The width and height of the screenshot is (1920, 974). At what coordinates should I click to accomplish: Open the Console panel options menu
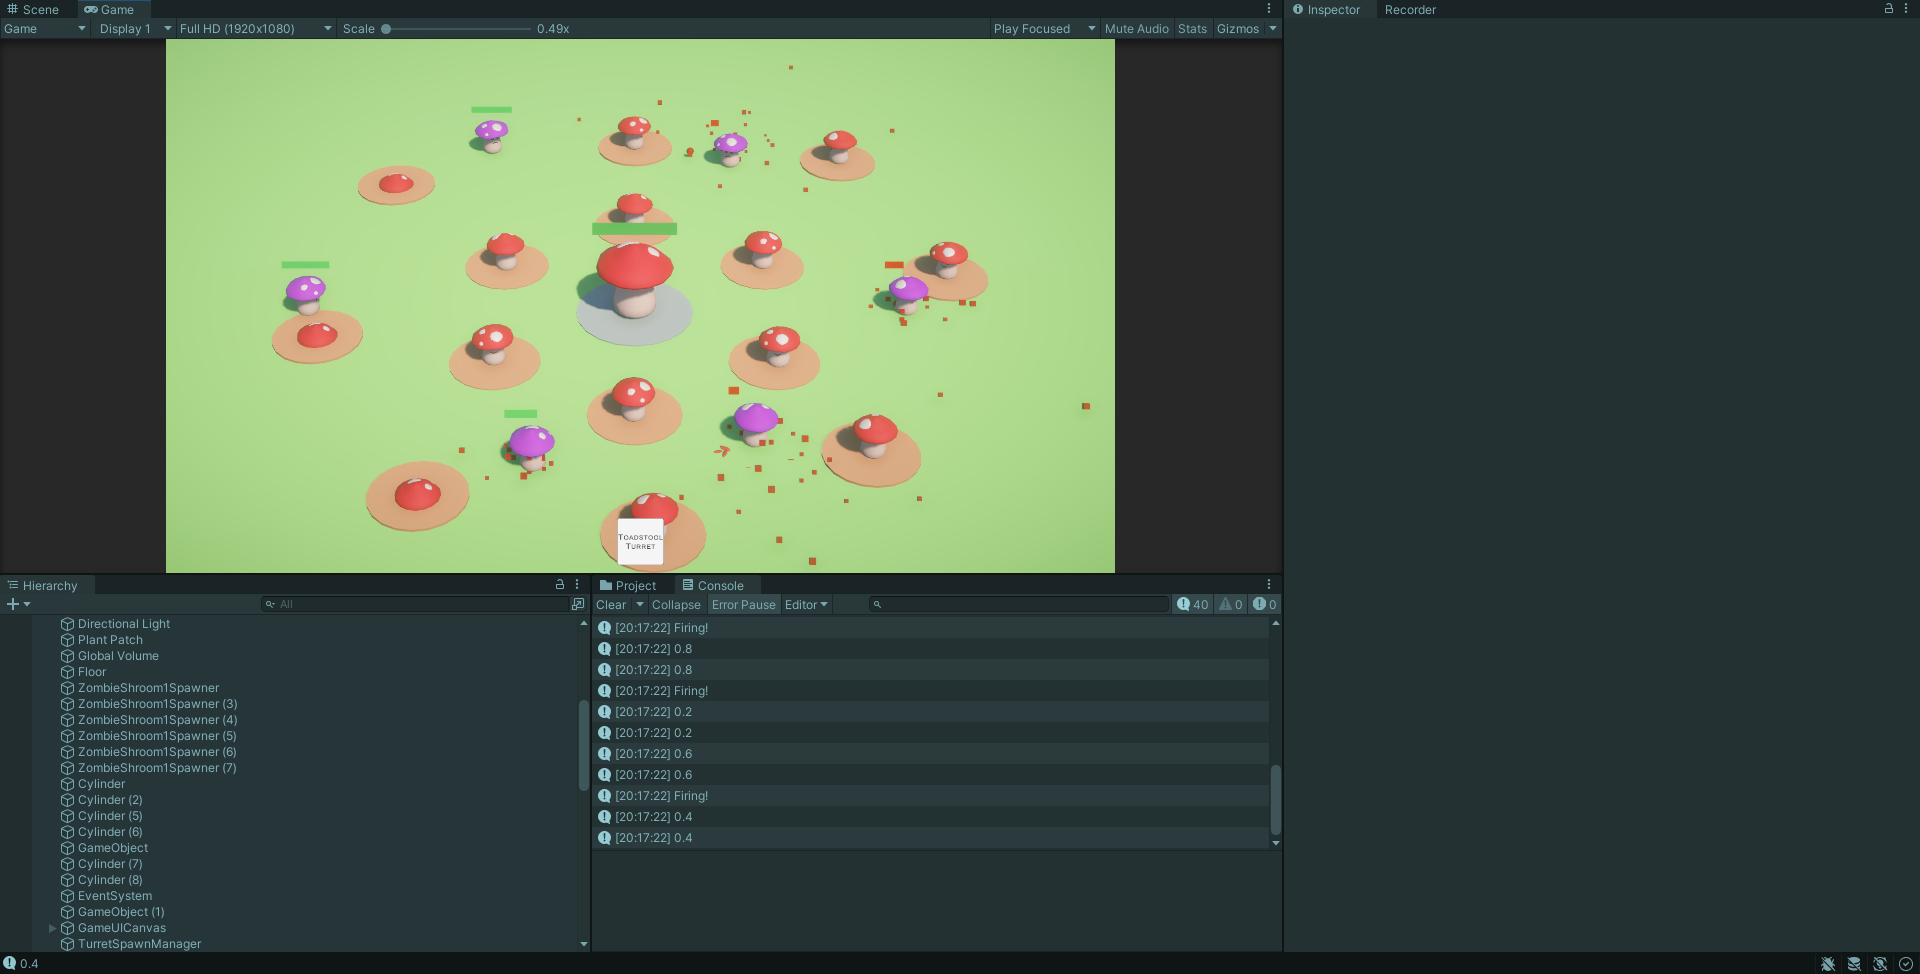1269,585
